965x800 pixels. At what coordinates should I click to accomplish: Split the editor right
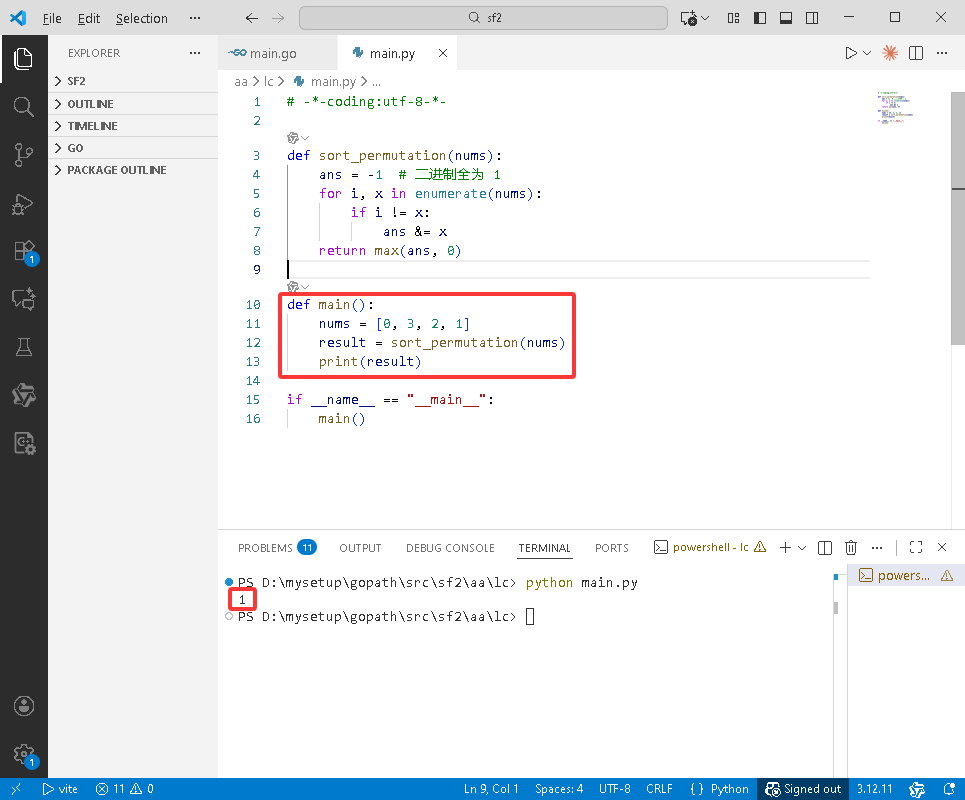coord(916,53)
